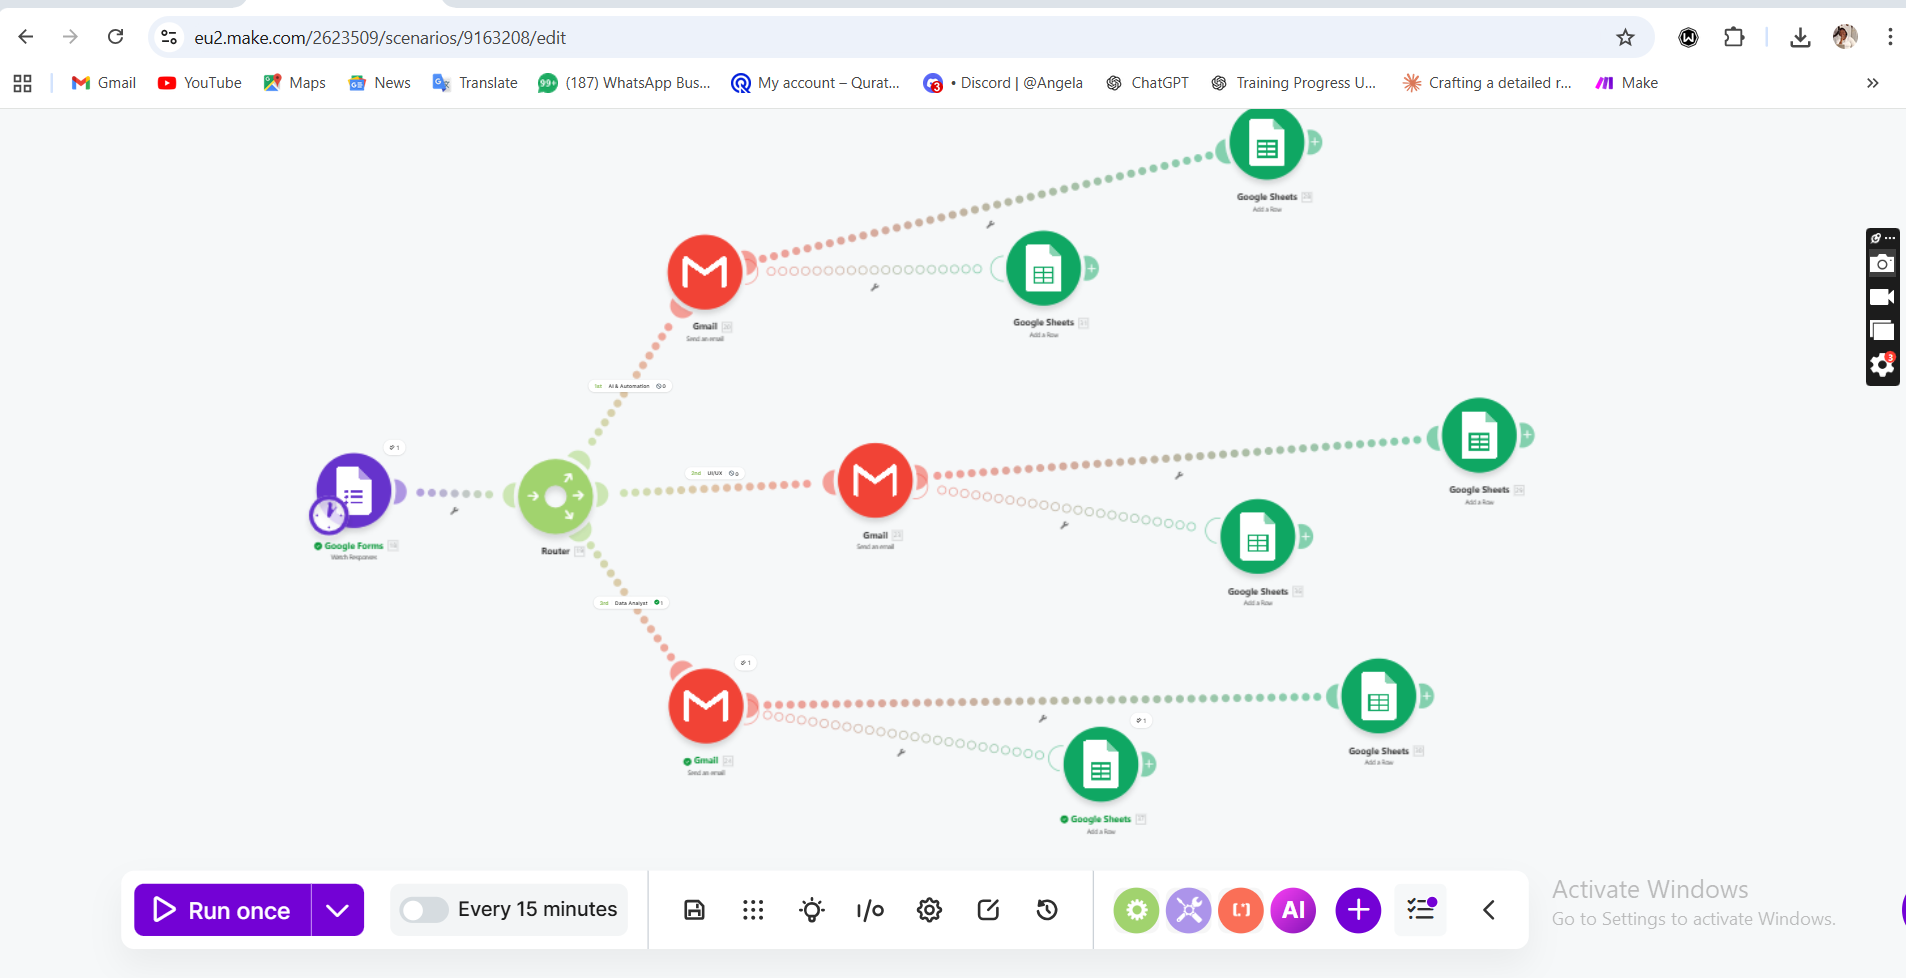Open the AI tools button
The height and width of the screenshot is (978, 1906).
pos(1293,910)
